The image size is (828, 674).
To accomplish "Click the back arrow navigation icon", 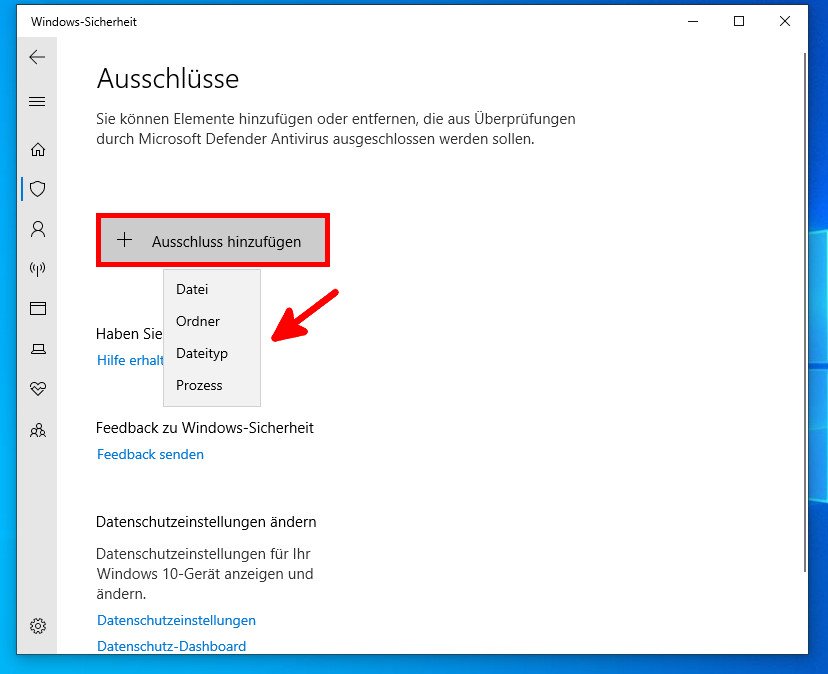I will (x=37, y=57).
